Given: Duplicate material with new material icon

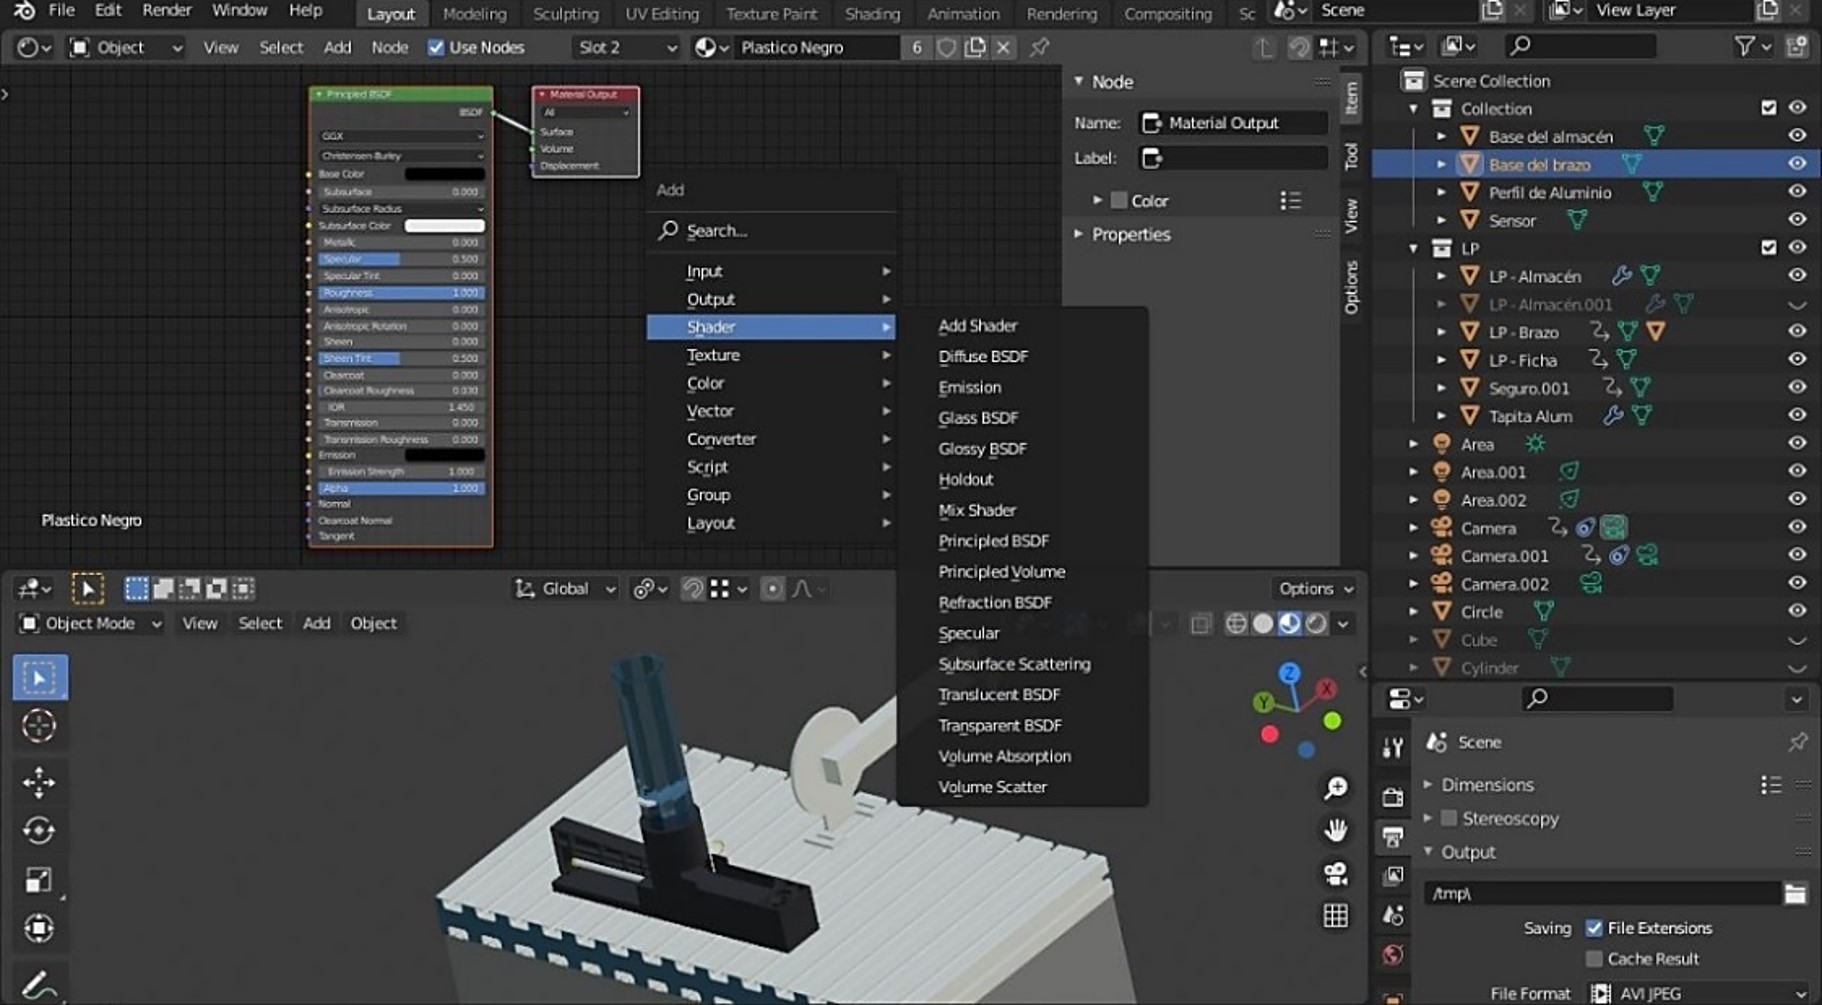Looking at the screenshot, I should (975, 47).
